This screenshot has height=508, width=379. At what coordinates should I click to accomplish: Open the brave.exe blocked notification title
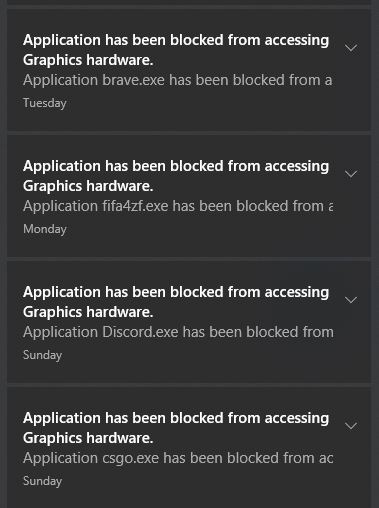(176, 50)
